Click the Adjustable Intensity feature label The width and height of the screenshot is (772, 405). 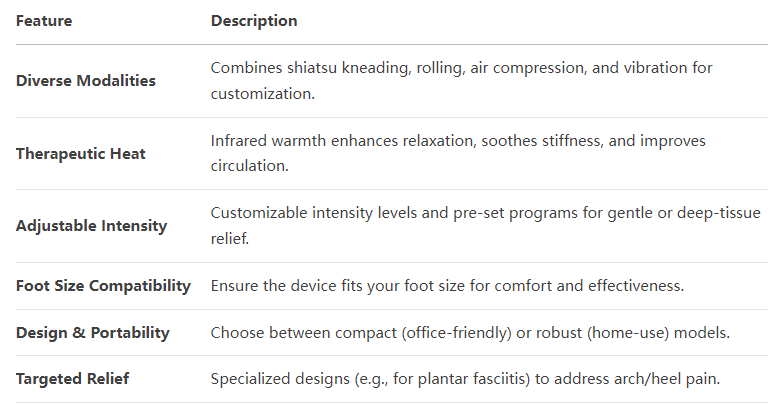(92, 226)
